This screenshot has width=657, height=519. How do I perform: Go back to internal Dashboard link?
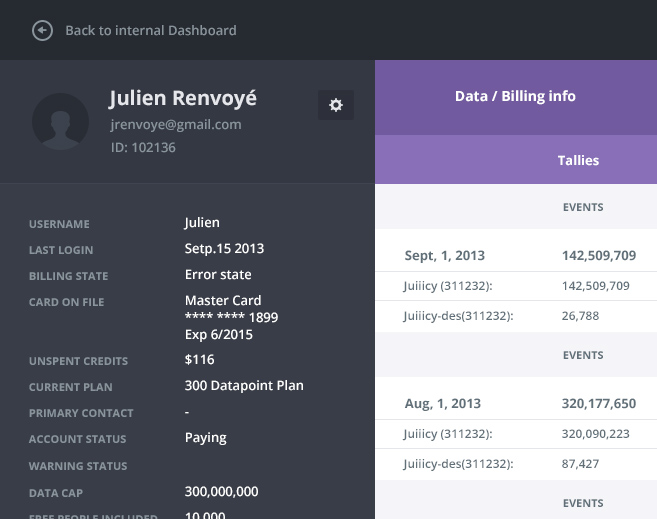pyautogui.click(x=150, y=30)
